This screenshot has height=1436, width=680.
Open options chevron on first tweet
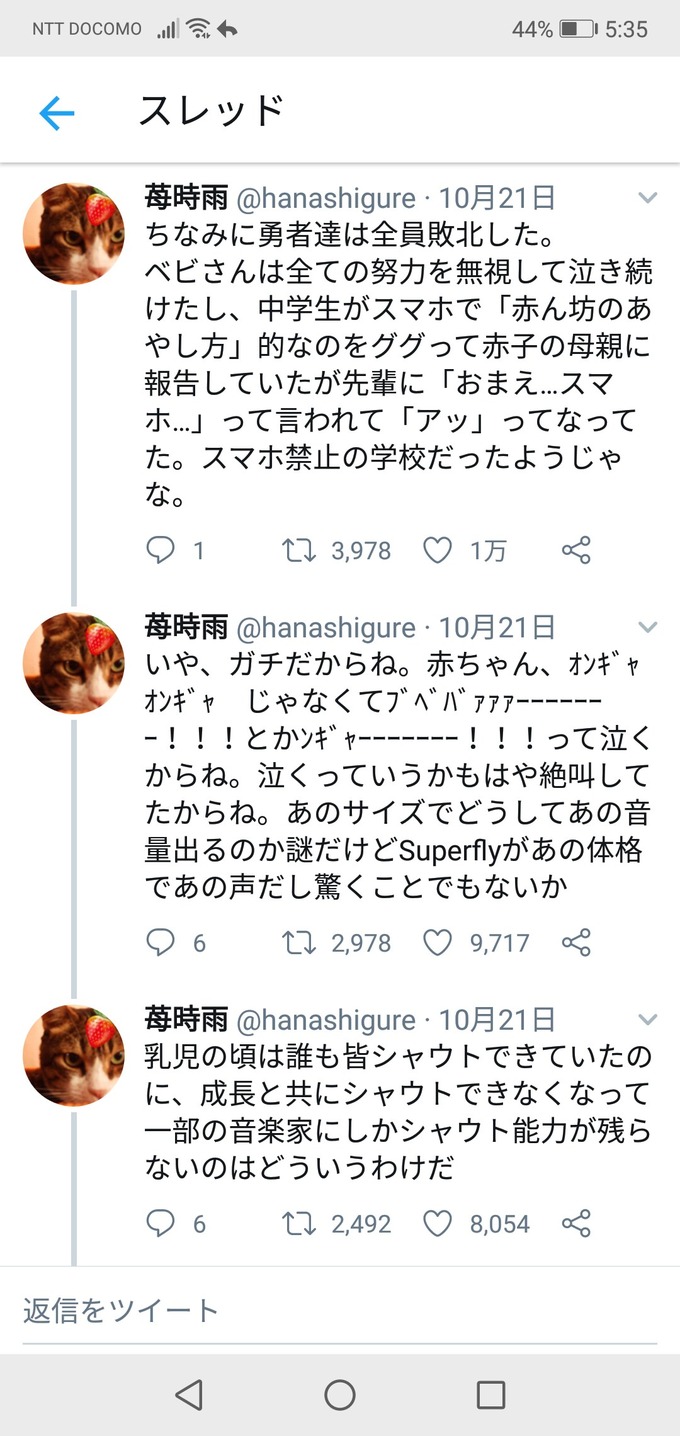point(648,198)
